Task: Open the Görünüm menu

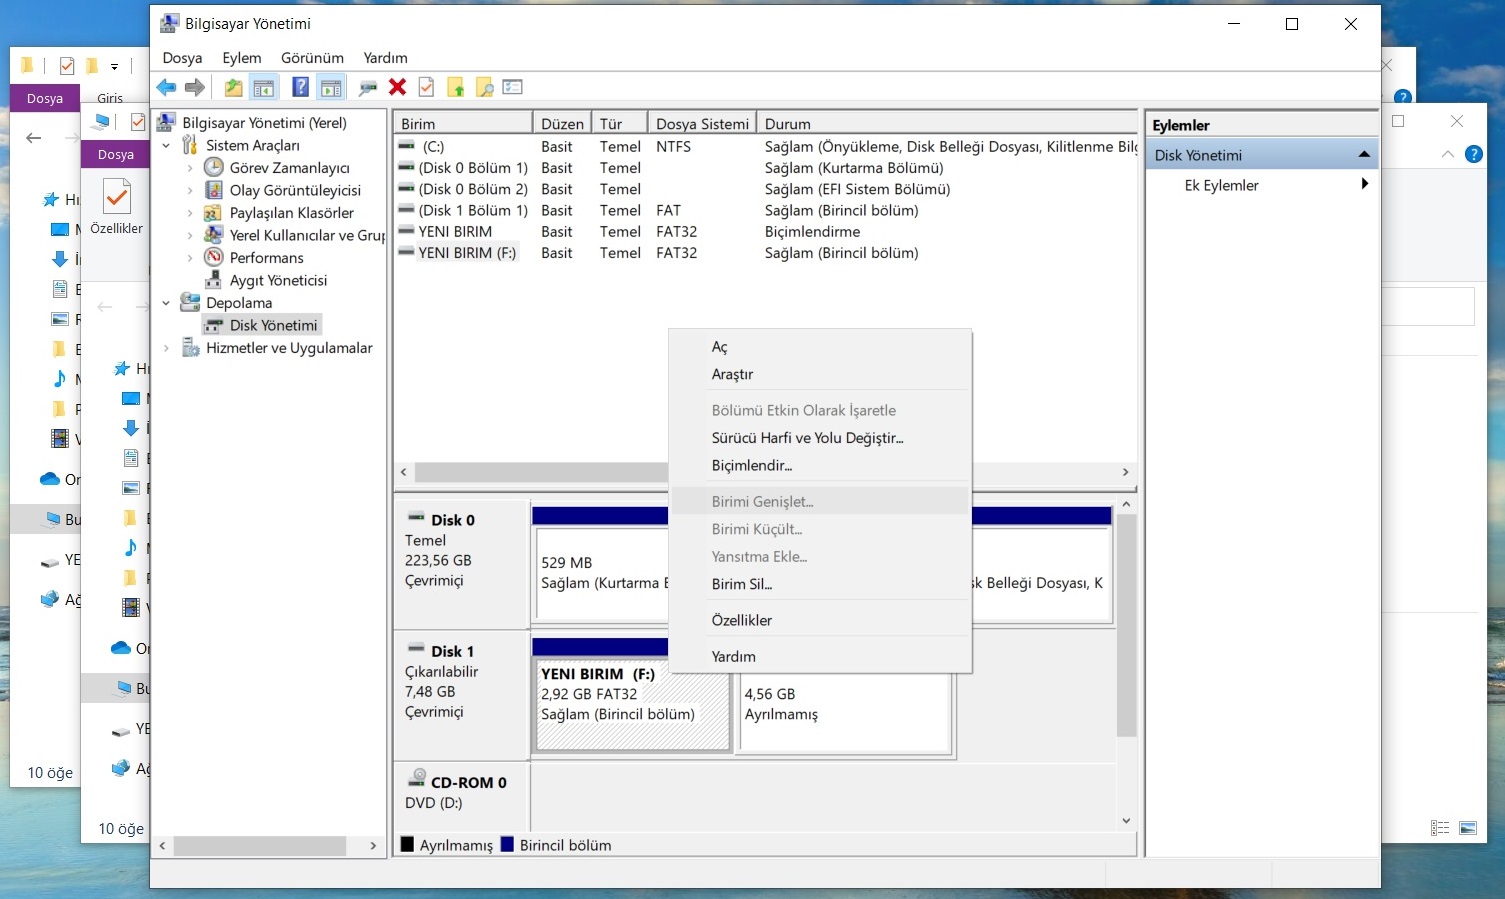Action: pyautogui.click(x=312, y=58)
